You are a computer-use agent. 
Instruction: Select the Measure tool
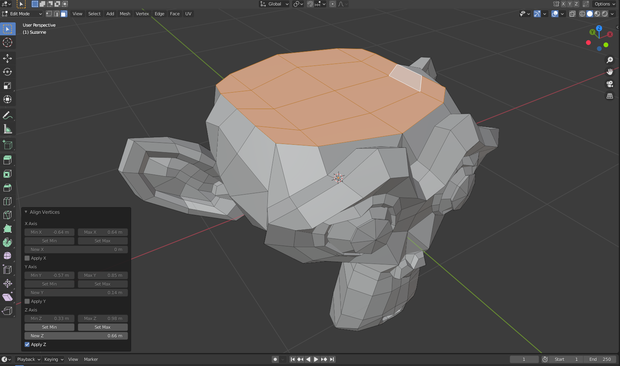[8, 129]
